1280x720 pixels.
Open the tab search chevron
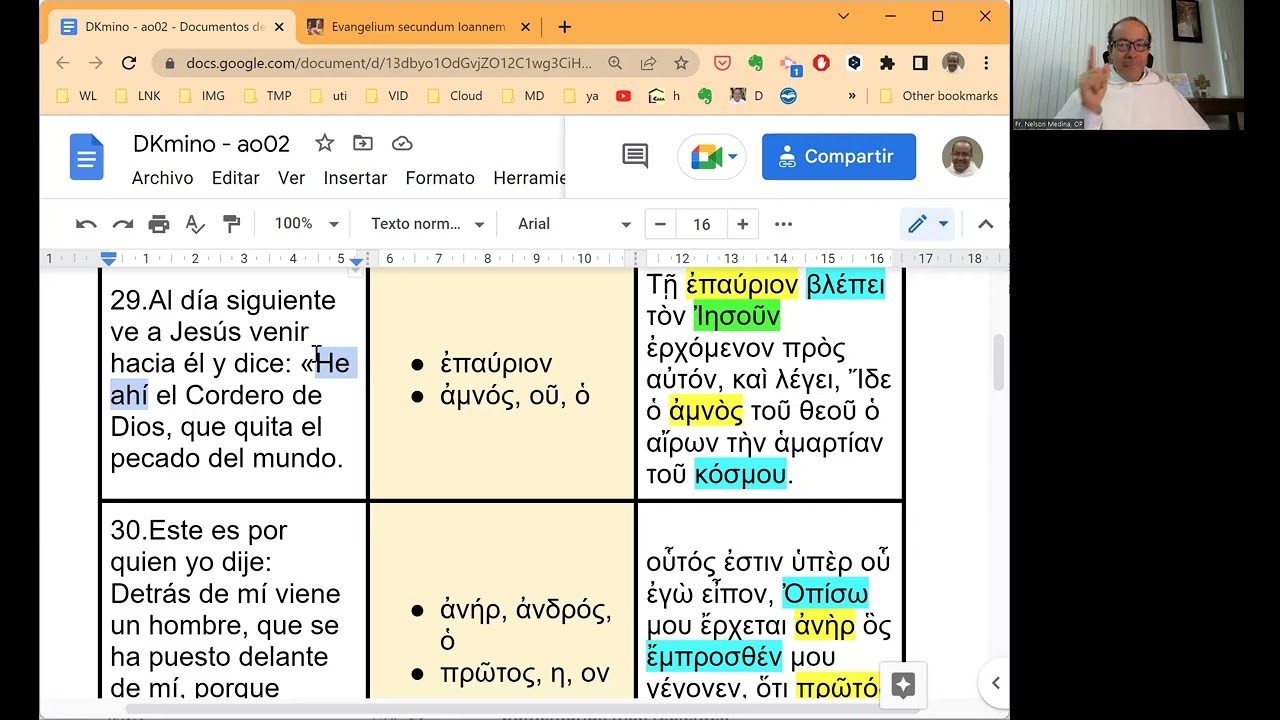click(x=843, y=16)
